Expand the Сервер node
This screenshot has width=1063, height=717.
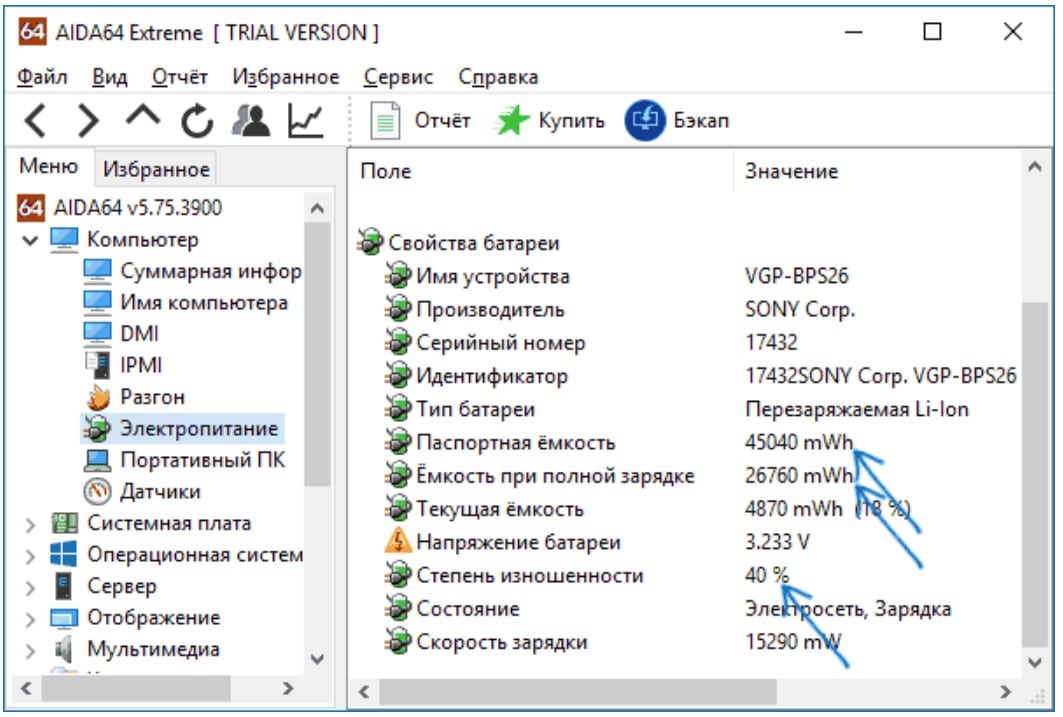pyautogui.click(x=30, y=587)
